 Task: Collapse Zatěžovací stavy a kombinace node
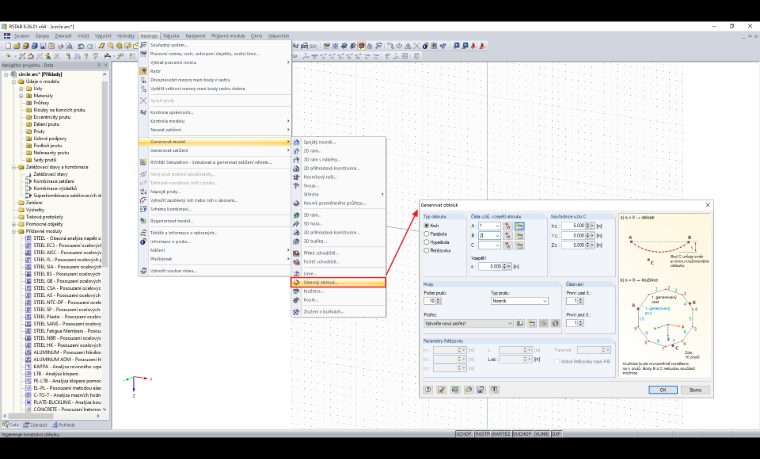pyautogui.click(x=14, y=167)
